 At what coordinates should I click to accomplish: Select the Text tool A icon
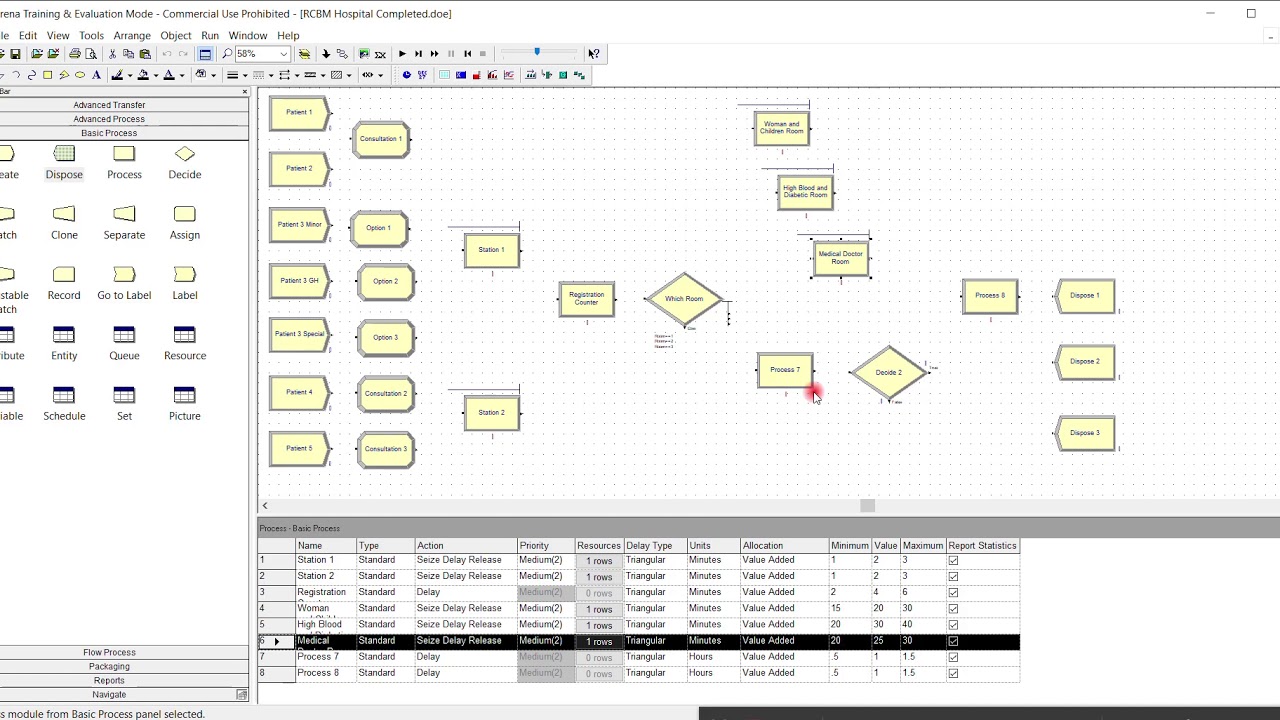pos(96,75)
